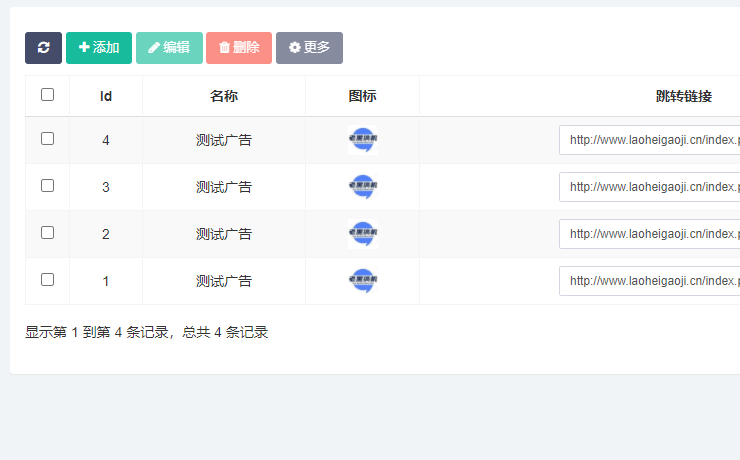Click the 删除 delete button

coord(239,48)
